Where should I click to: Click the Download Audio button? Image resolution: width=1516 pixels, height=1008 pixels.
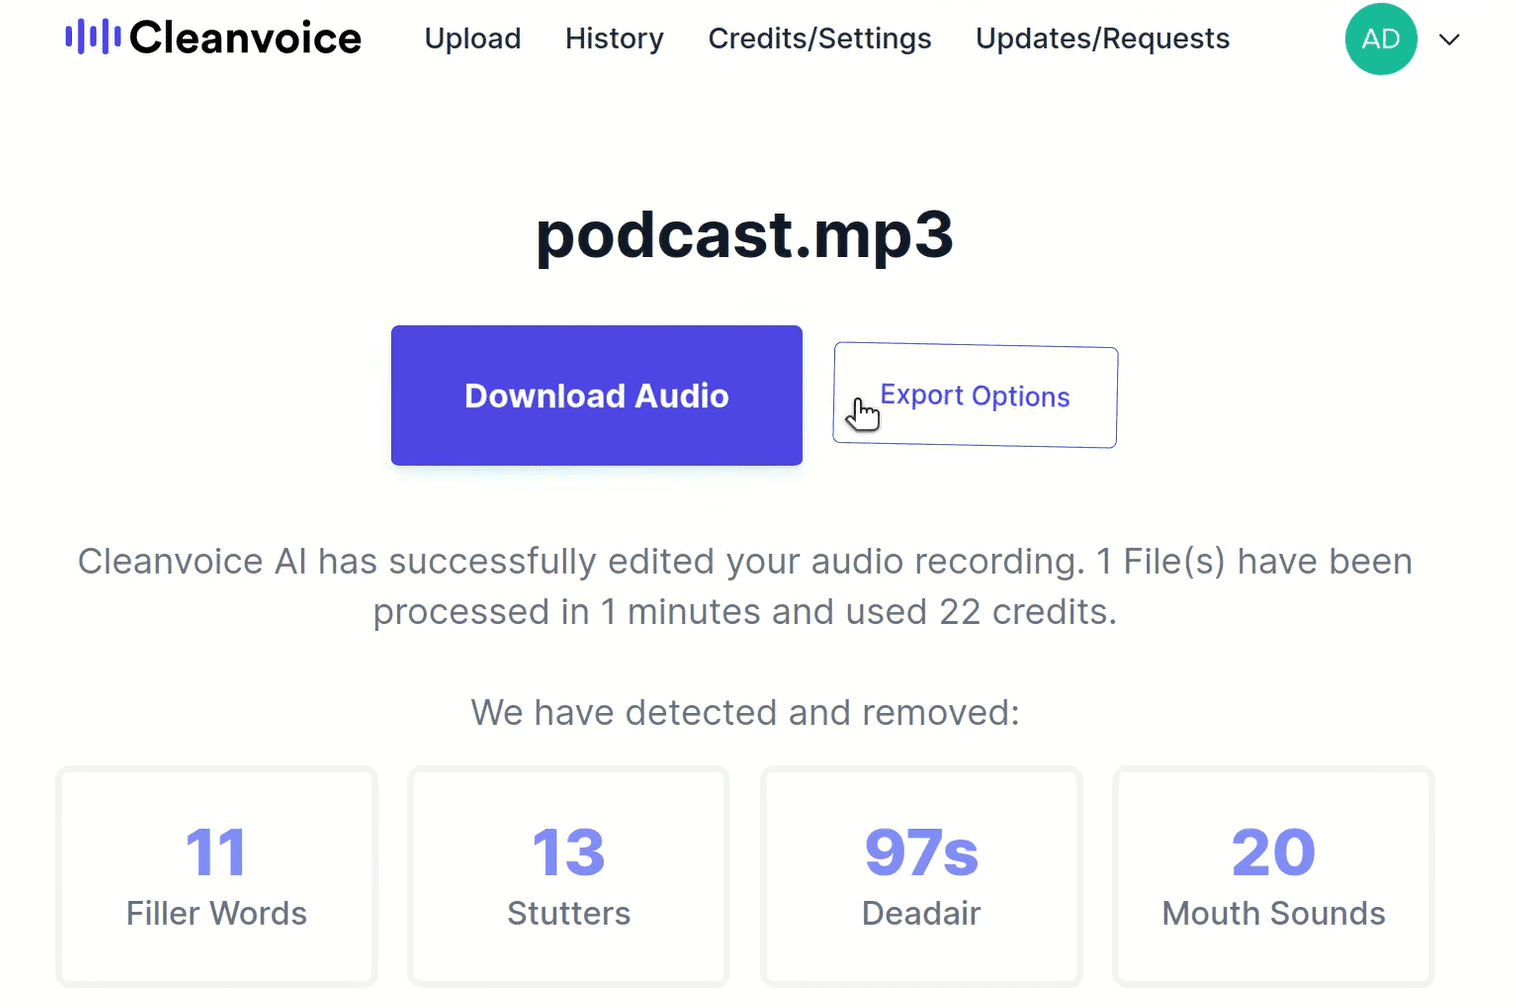click(597, 395)
